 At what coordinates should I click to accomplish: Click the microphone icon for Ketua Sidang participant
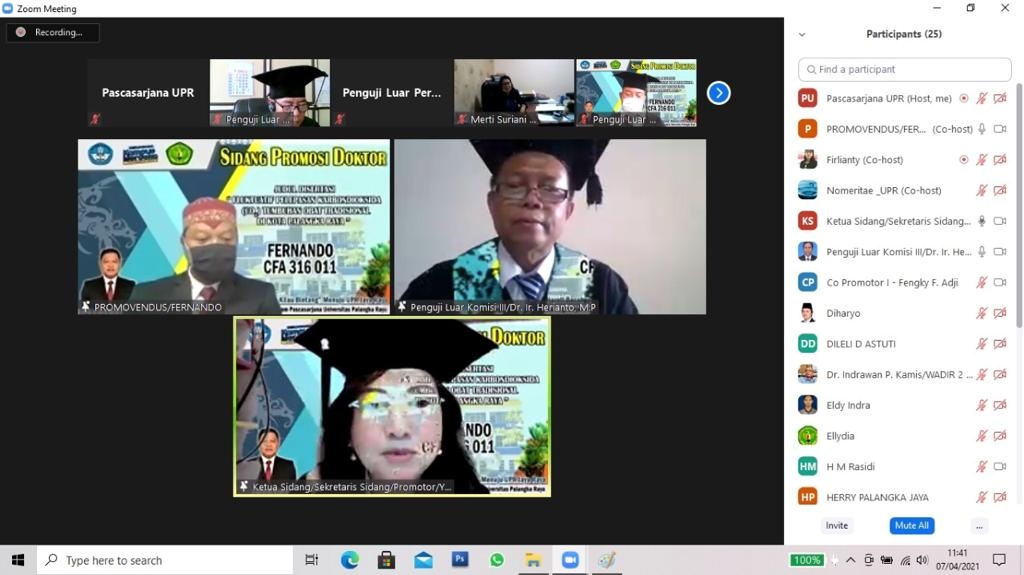click(x=982, y=221)
